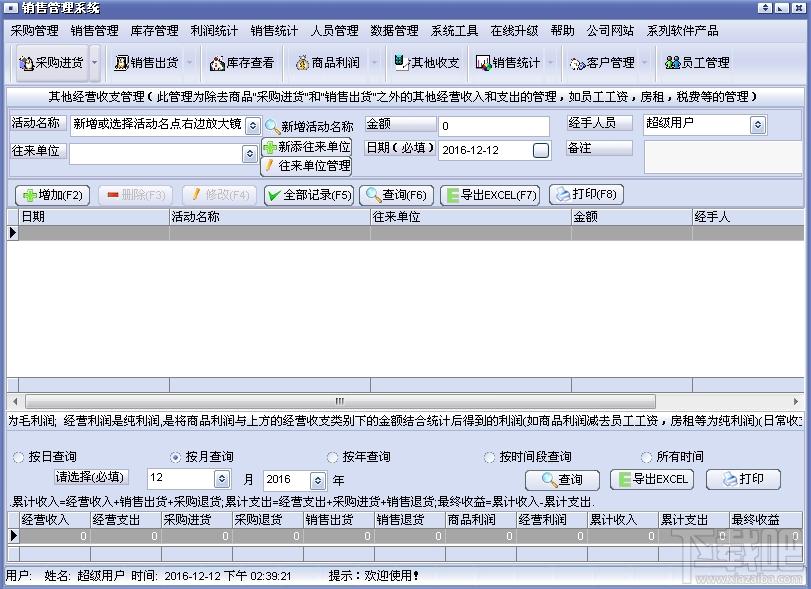Viewport: 811px width, 589px height.
Task: Open the 销售统计 toolbar icon
Action: point(508,63)
